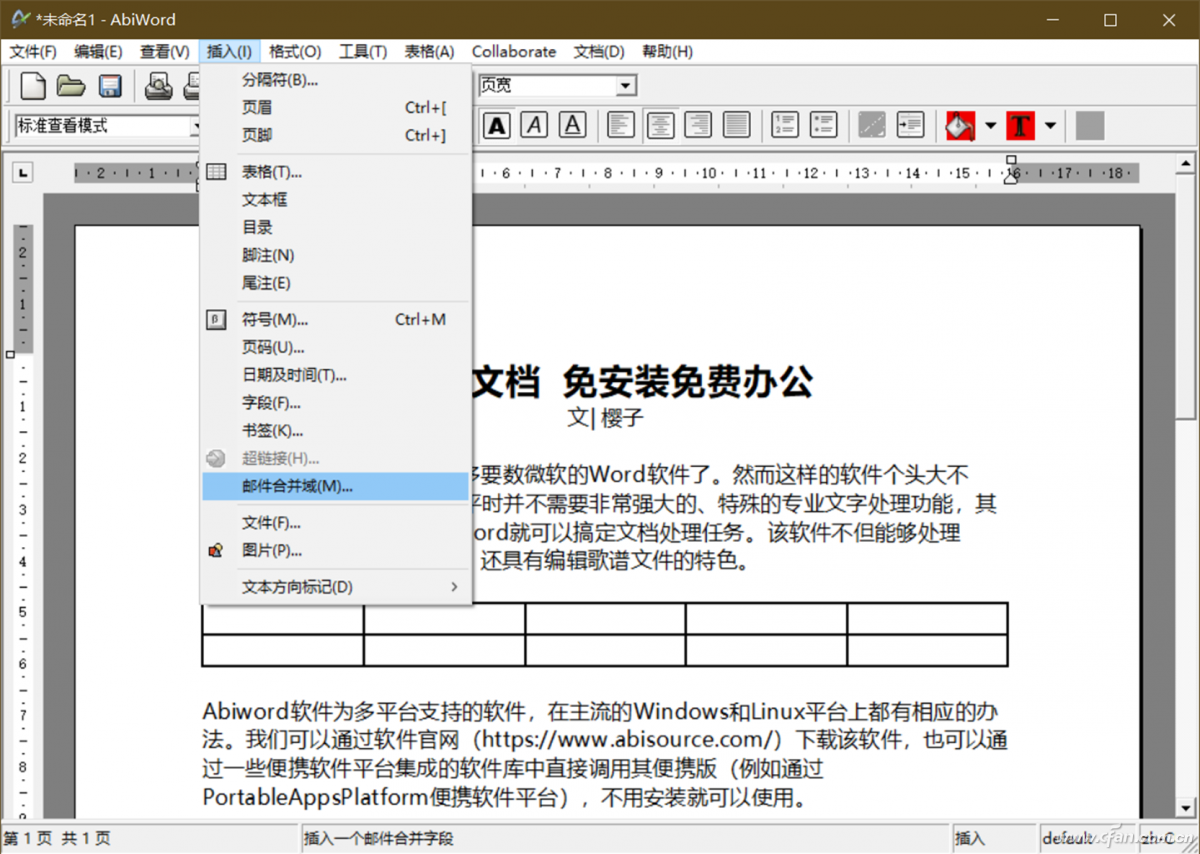Toggle italic formatting

534,125
